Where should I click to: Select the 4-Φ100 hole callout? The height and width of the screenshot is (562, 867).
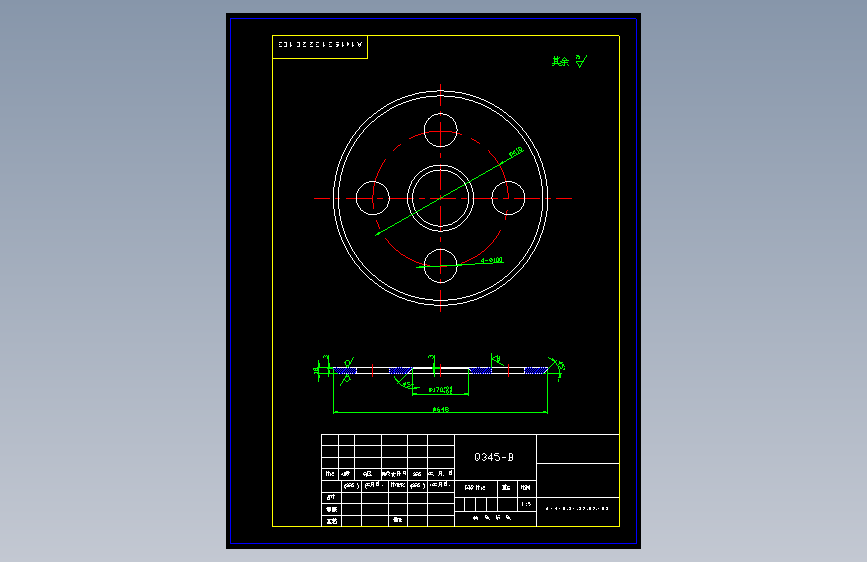pos(492,260)
